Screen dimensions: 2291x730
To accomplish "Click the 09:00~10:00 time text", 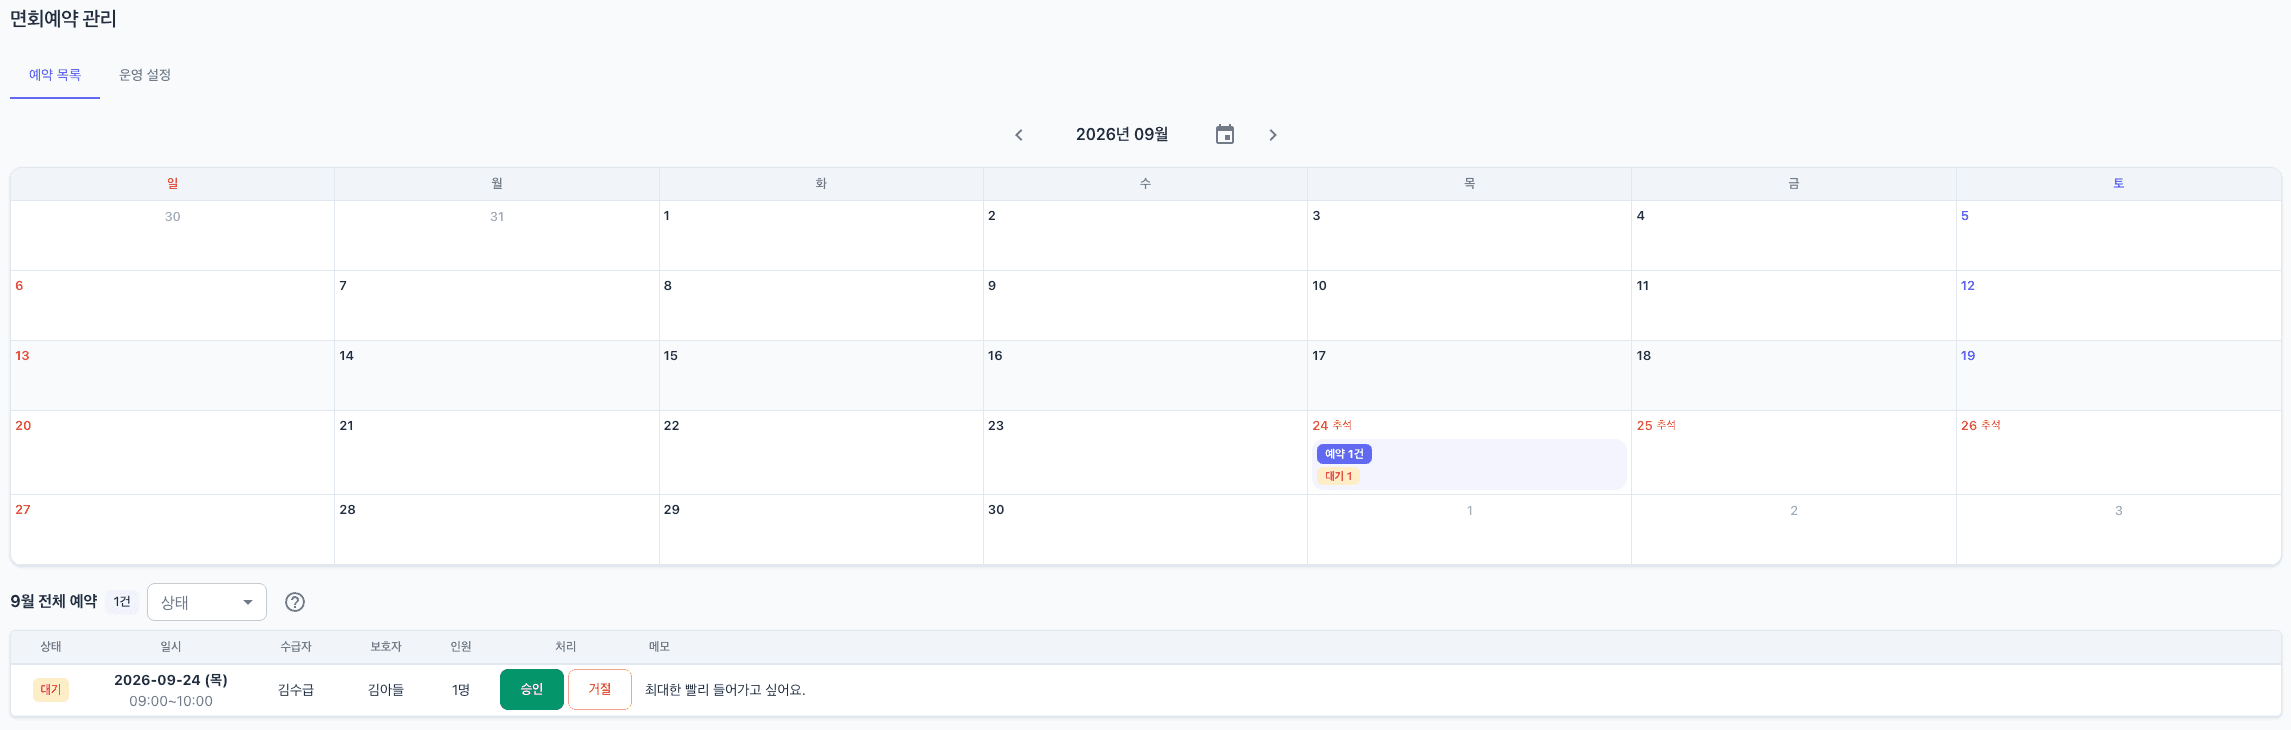I will pos(171,701).
